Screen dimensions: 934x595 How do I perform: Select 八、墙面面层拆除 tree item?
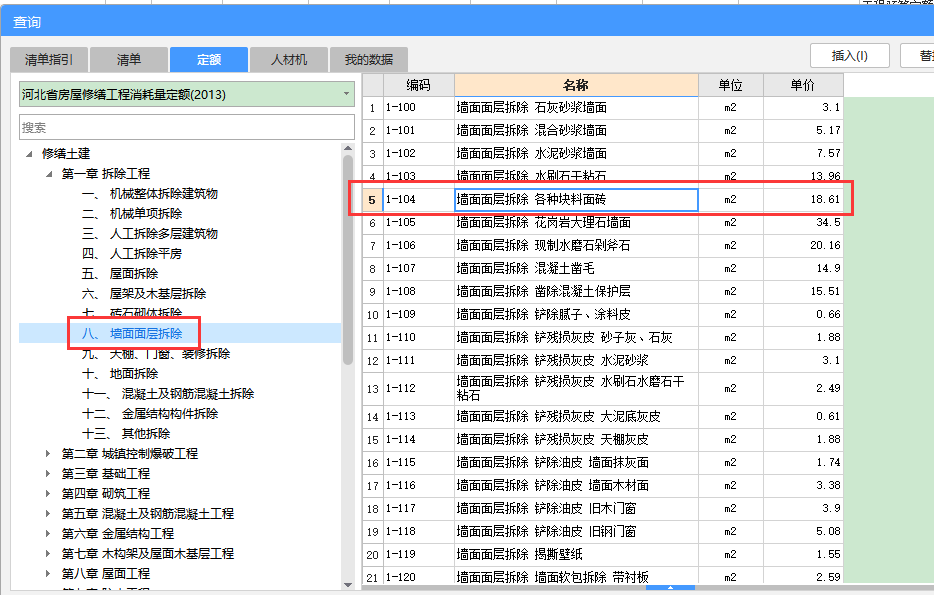(x=132, y=334)
